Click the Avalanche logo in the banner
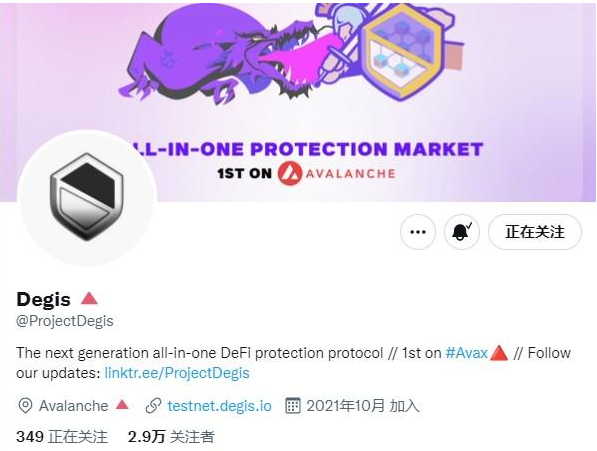 tap(290, 173)
